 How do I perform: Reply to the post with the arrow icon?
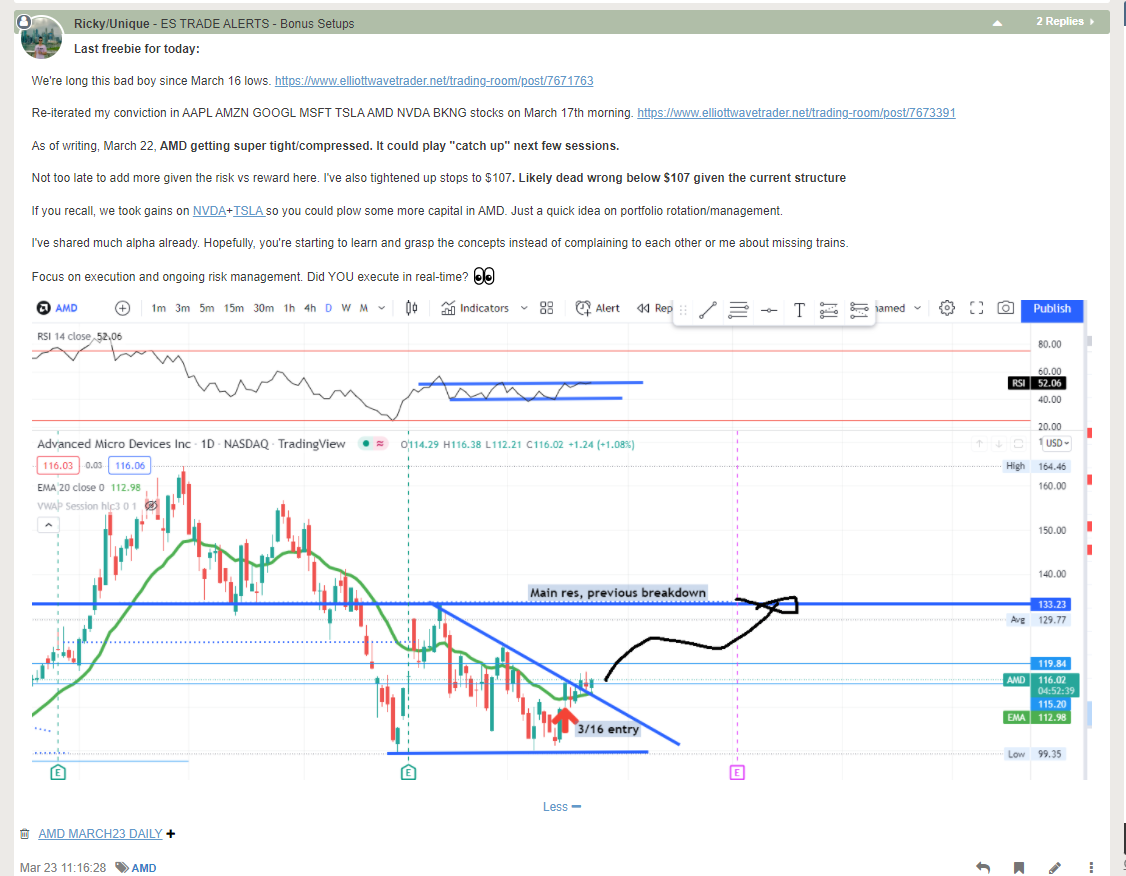coord(983,867)
